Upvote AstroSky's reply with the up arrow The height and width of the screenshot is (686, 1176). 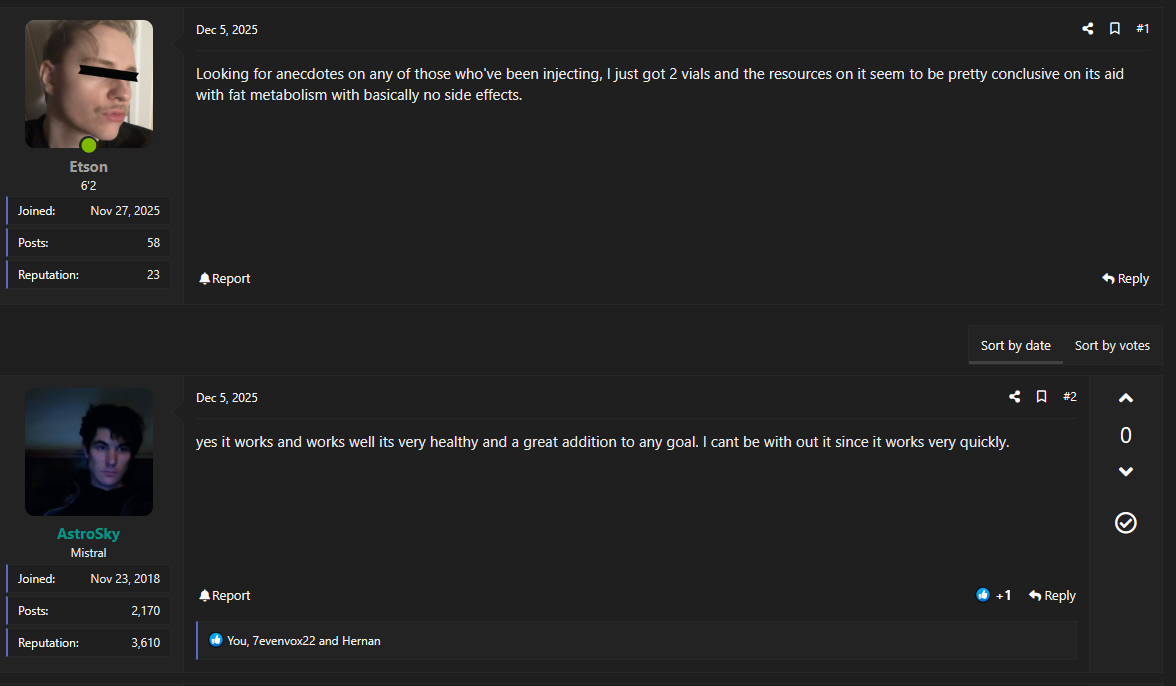pyautogui.click(x=1126, y=399)
